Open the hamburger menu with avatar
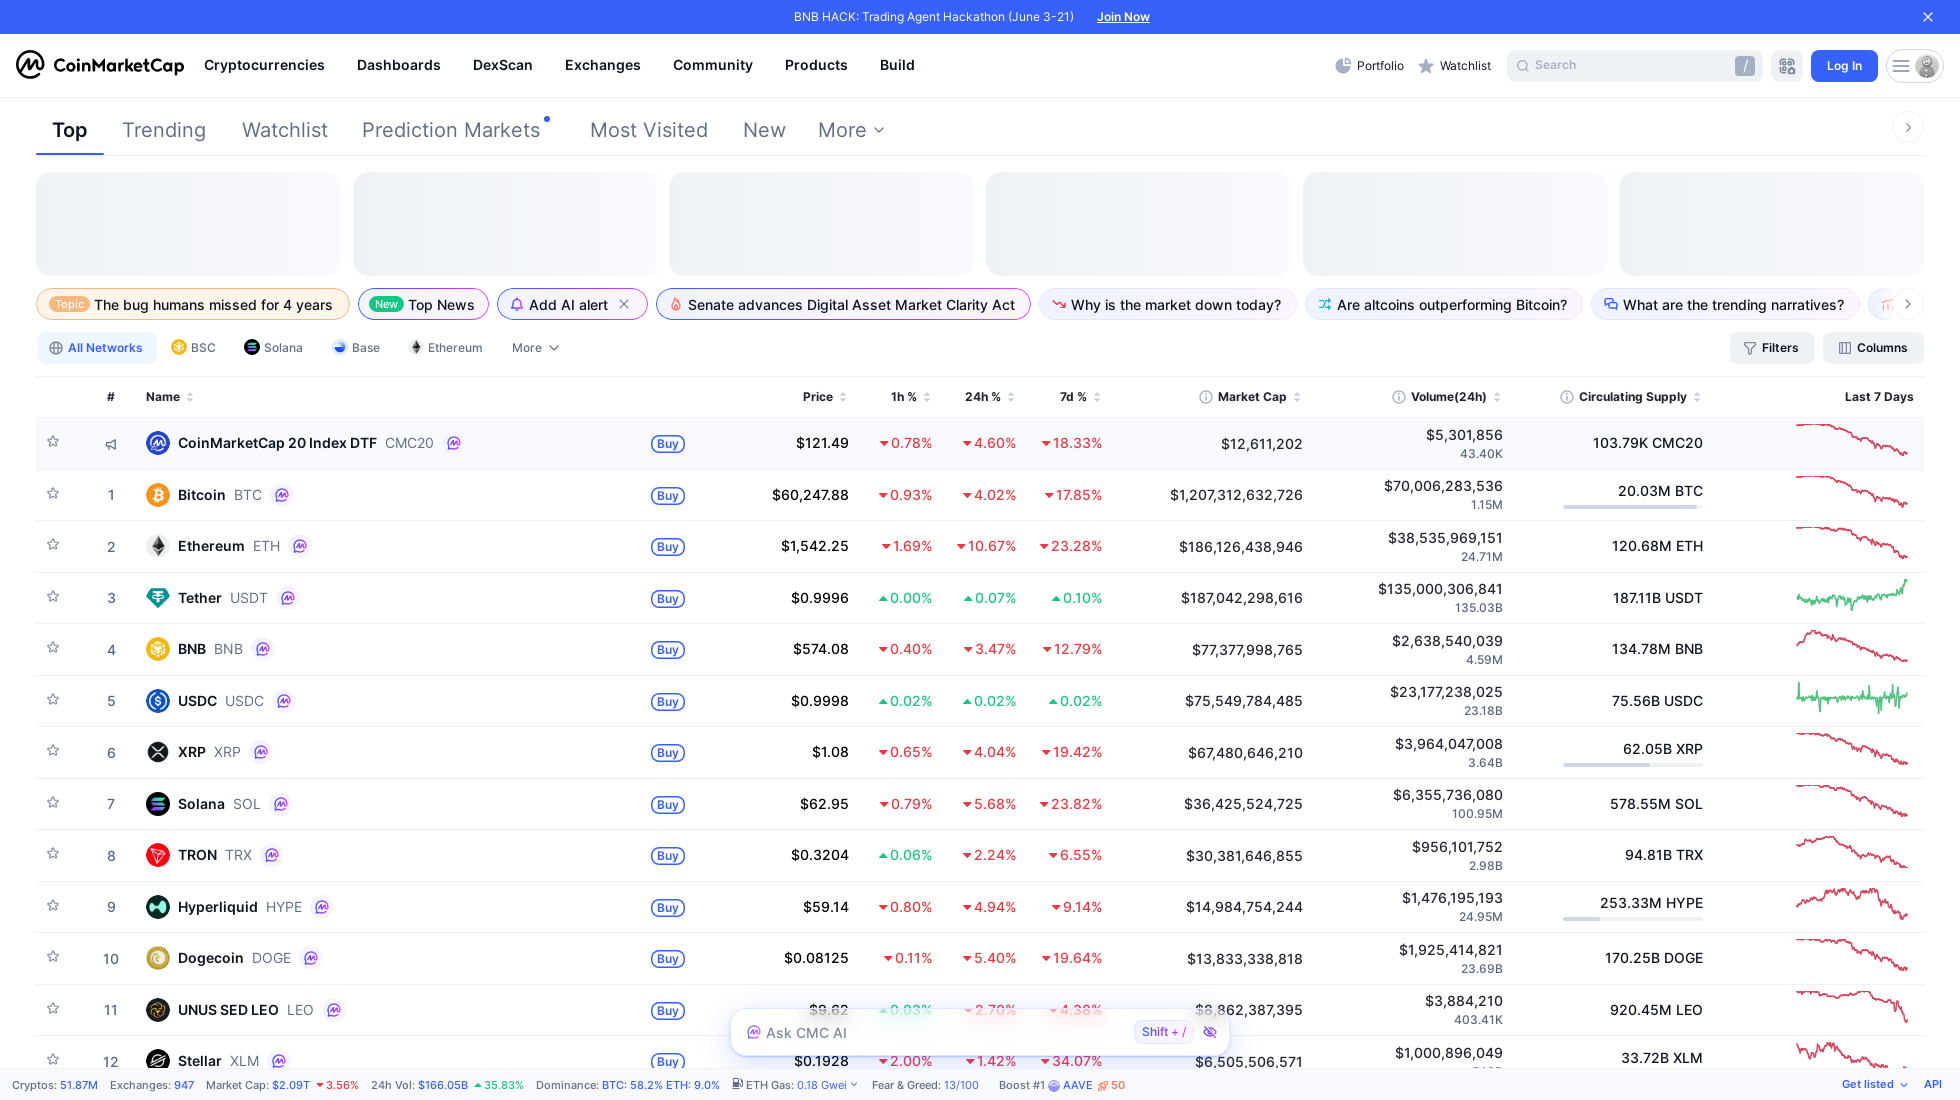 (1914, 66)
